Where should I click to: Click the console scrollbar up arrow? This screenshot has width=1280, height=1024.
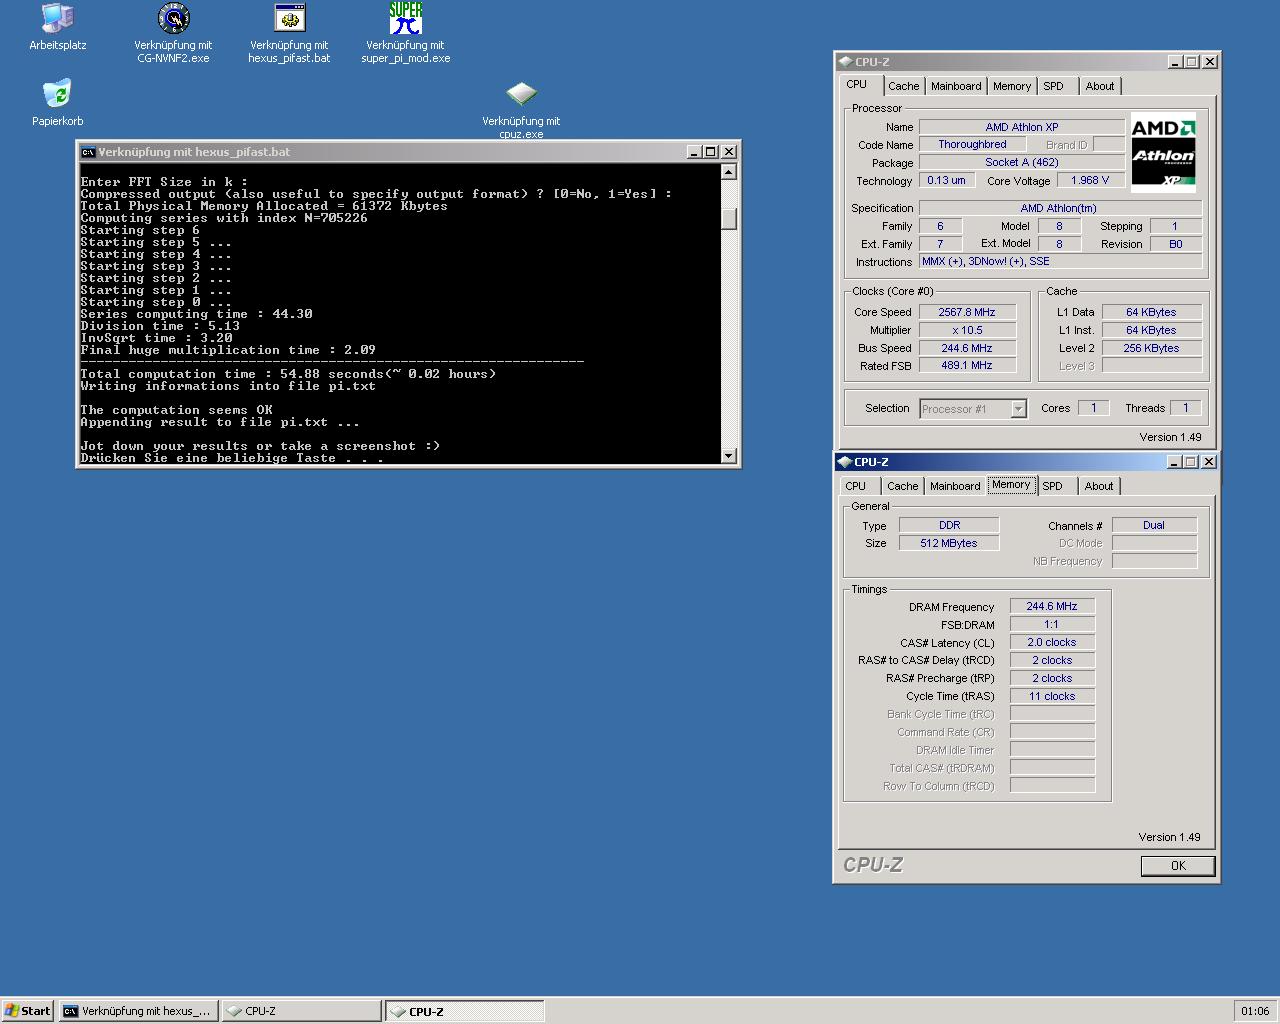pos(729,172)
